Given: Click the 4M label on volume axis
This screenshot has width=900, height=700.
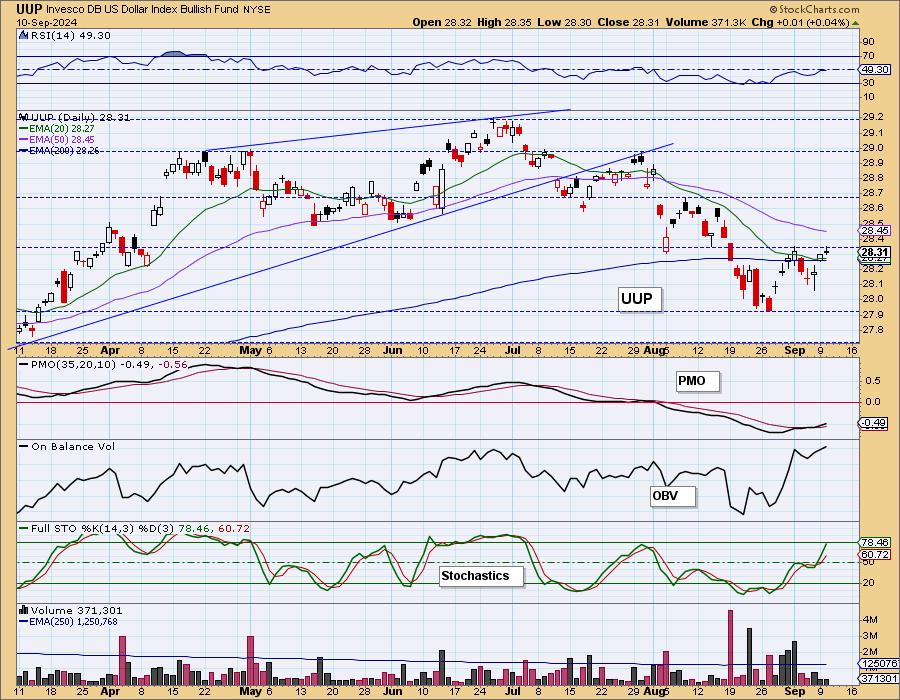Looking at the screenshot, I should point(870,620).
